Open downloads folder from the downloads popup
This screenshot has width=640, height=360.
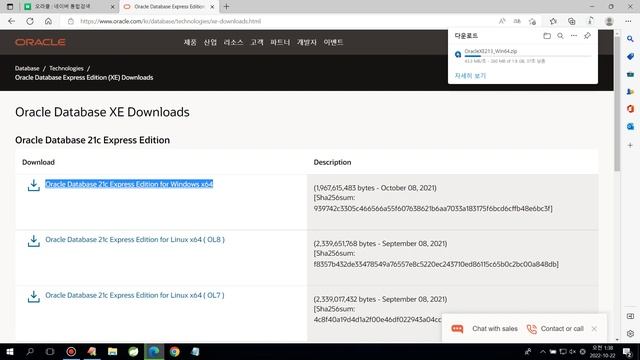click(x=547, y=36)
